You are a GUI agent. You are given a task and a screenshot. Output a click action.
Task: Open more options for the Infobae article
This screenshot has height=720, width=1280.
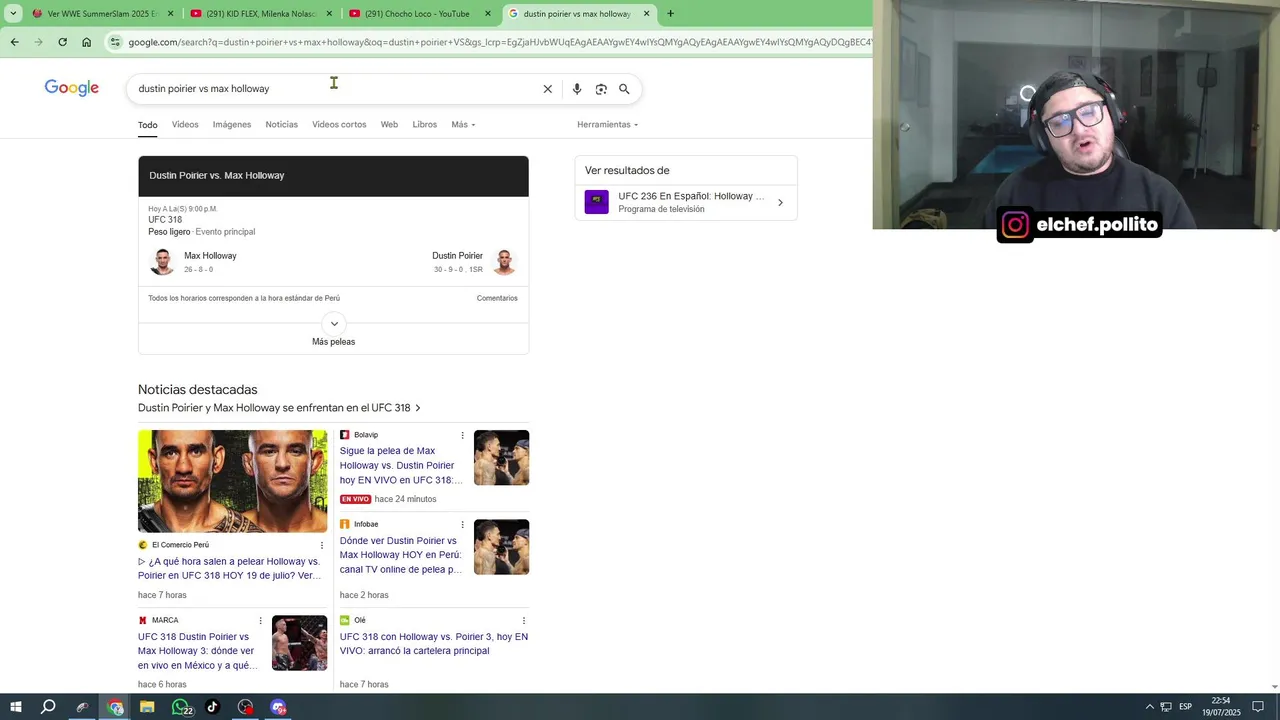pyautogui.click(x=462, y=524)
